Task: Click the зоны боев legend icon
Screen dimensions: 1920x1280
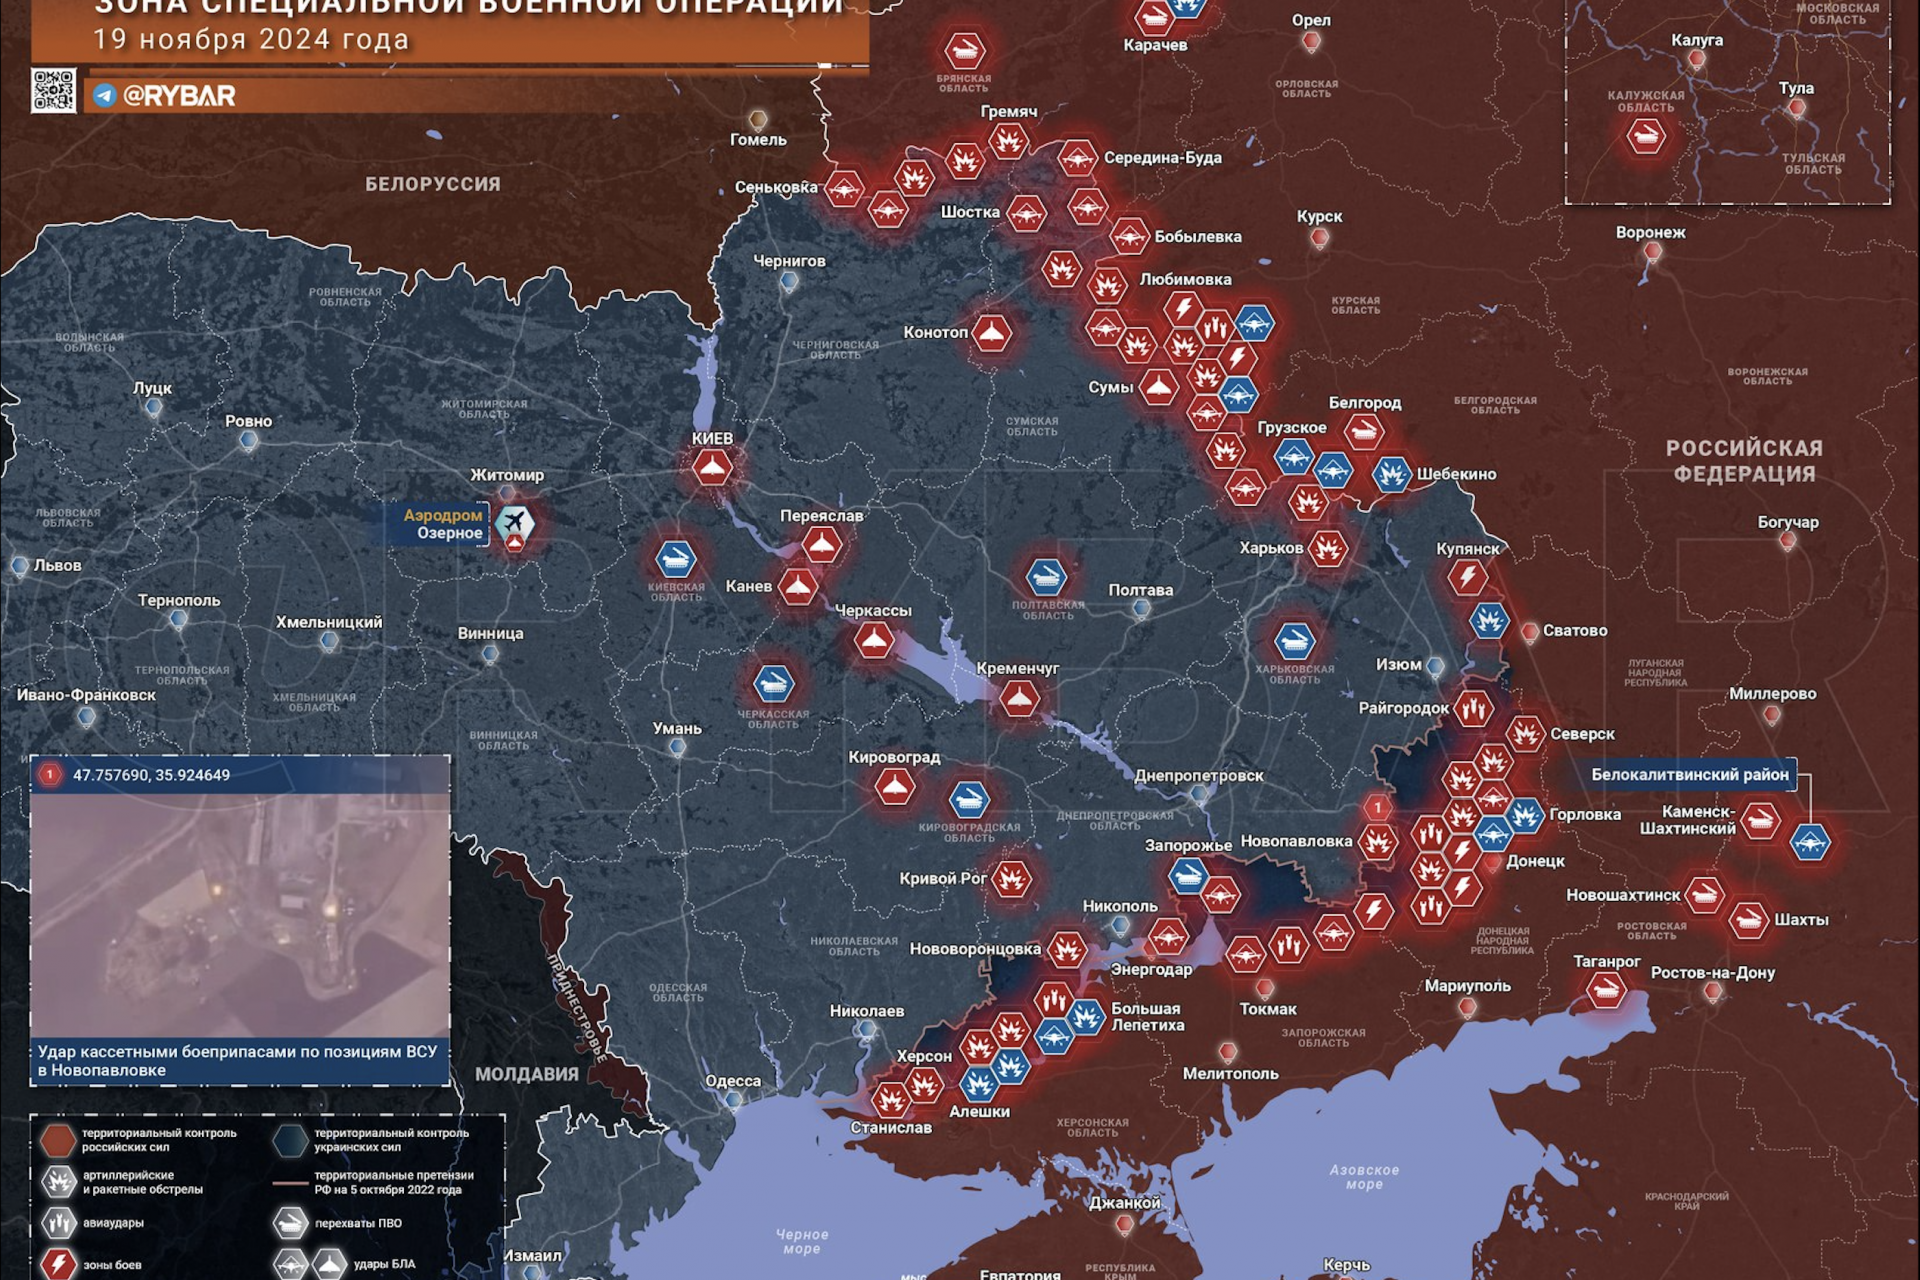Action: pos(59,1264)
